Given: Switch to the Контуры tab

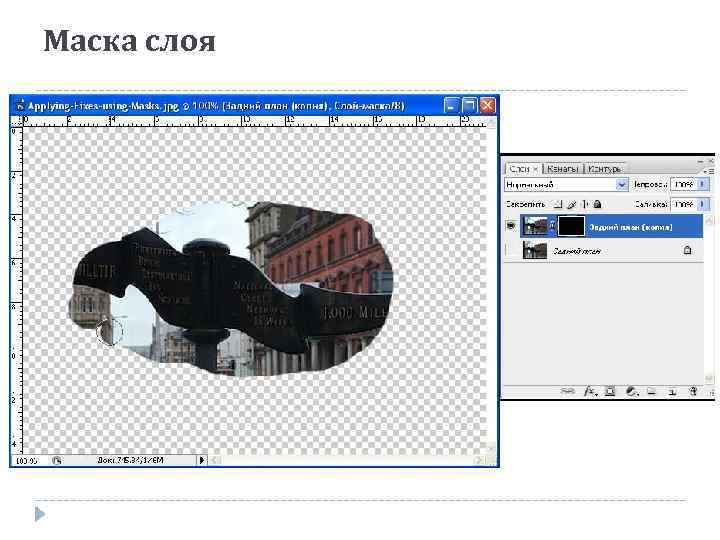Looking at the screenshot, I should pyautogui.click(x=604, y=169).
